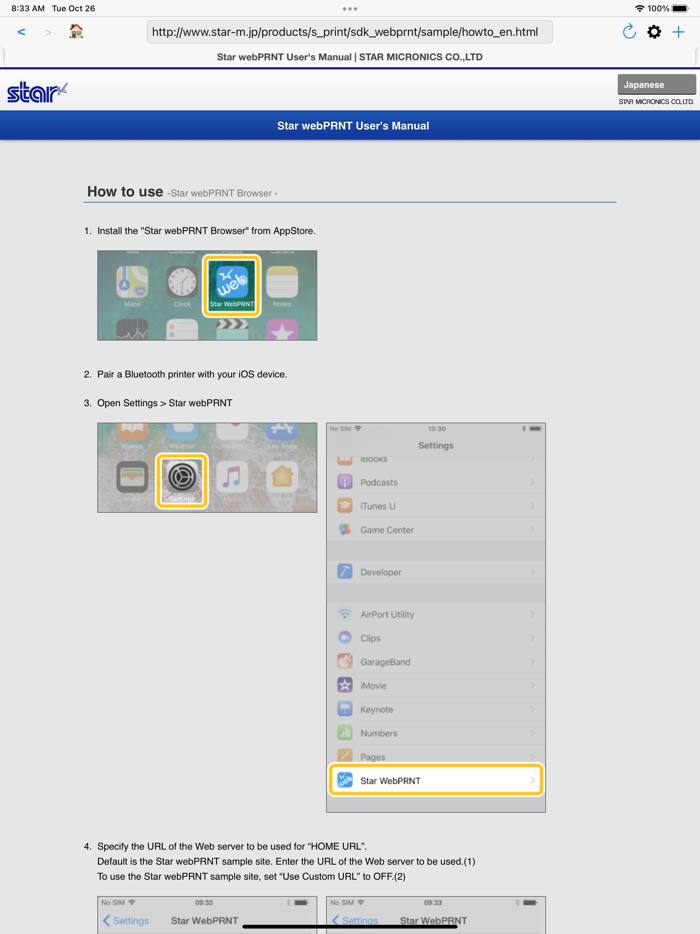700x934 pixels.
Task: Add new tab with plus icon
Action: coord(679,32)
